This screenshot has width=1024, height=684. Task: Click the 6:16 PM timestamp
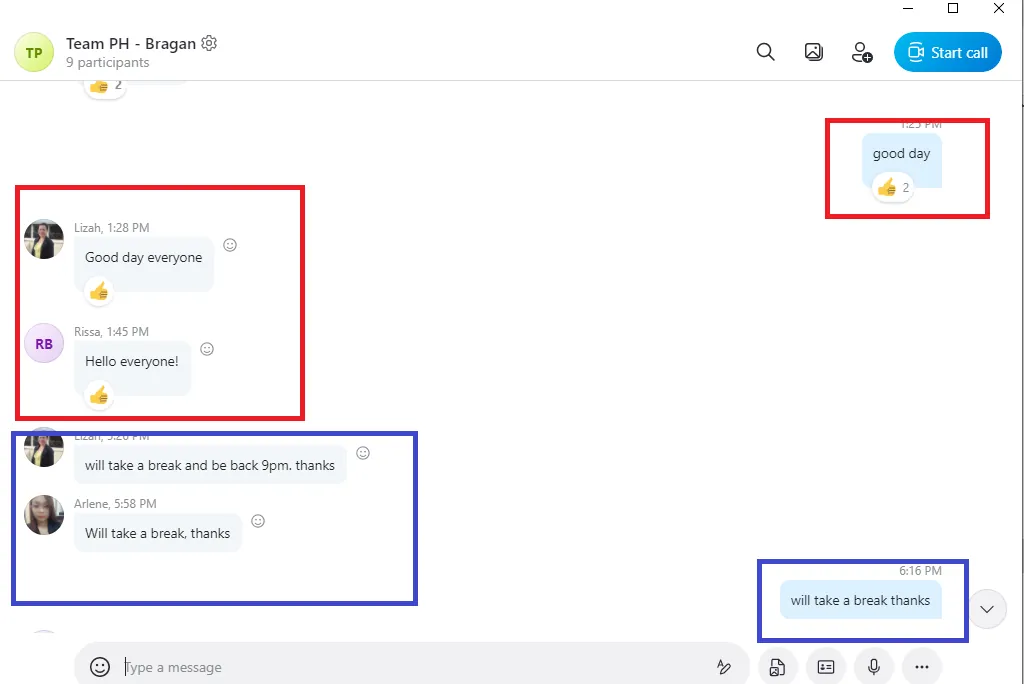click(920, 570)
